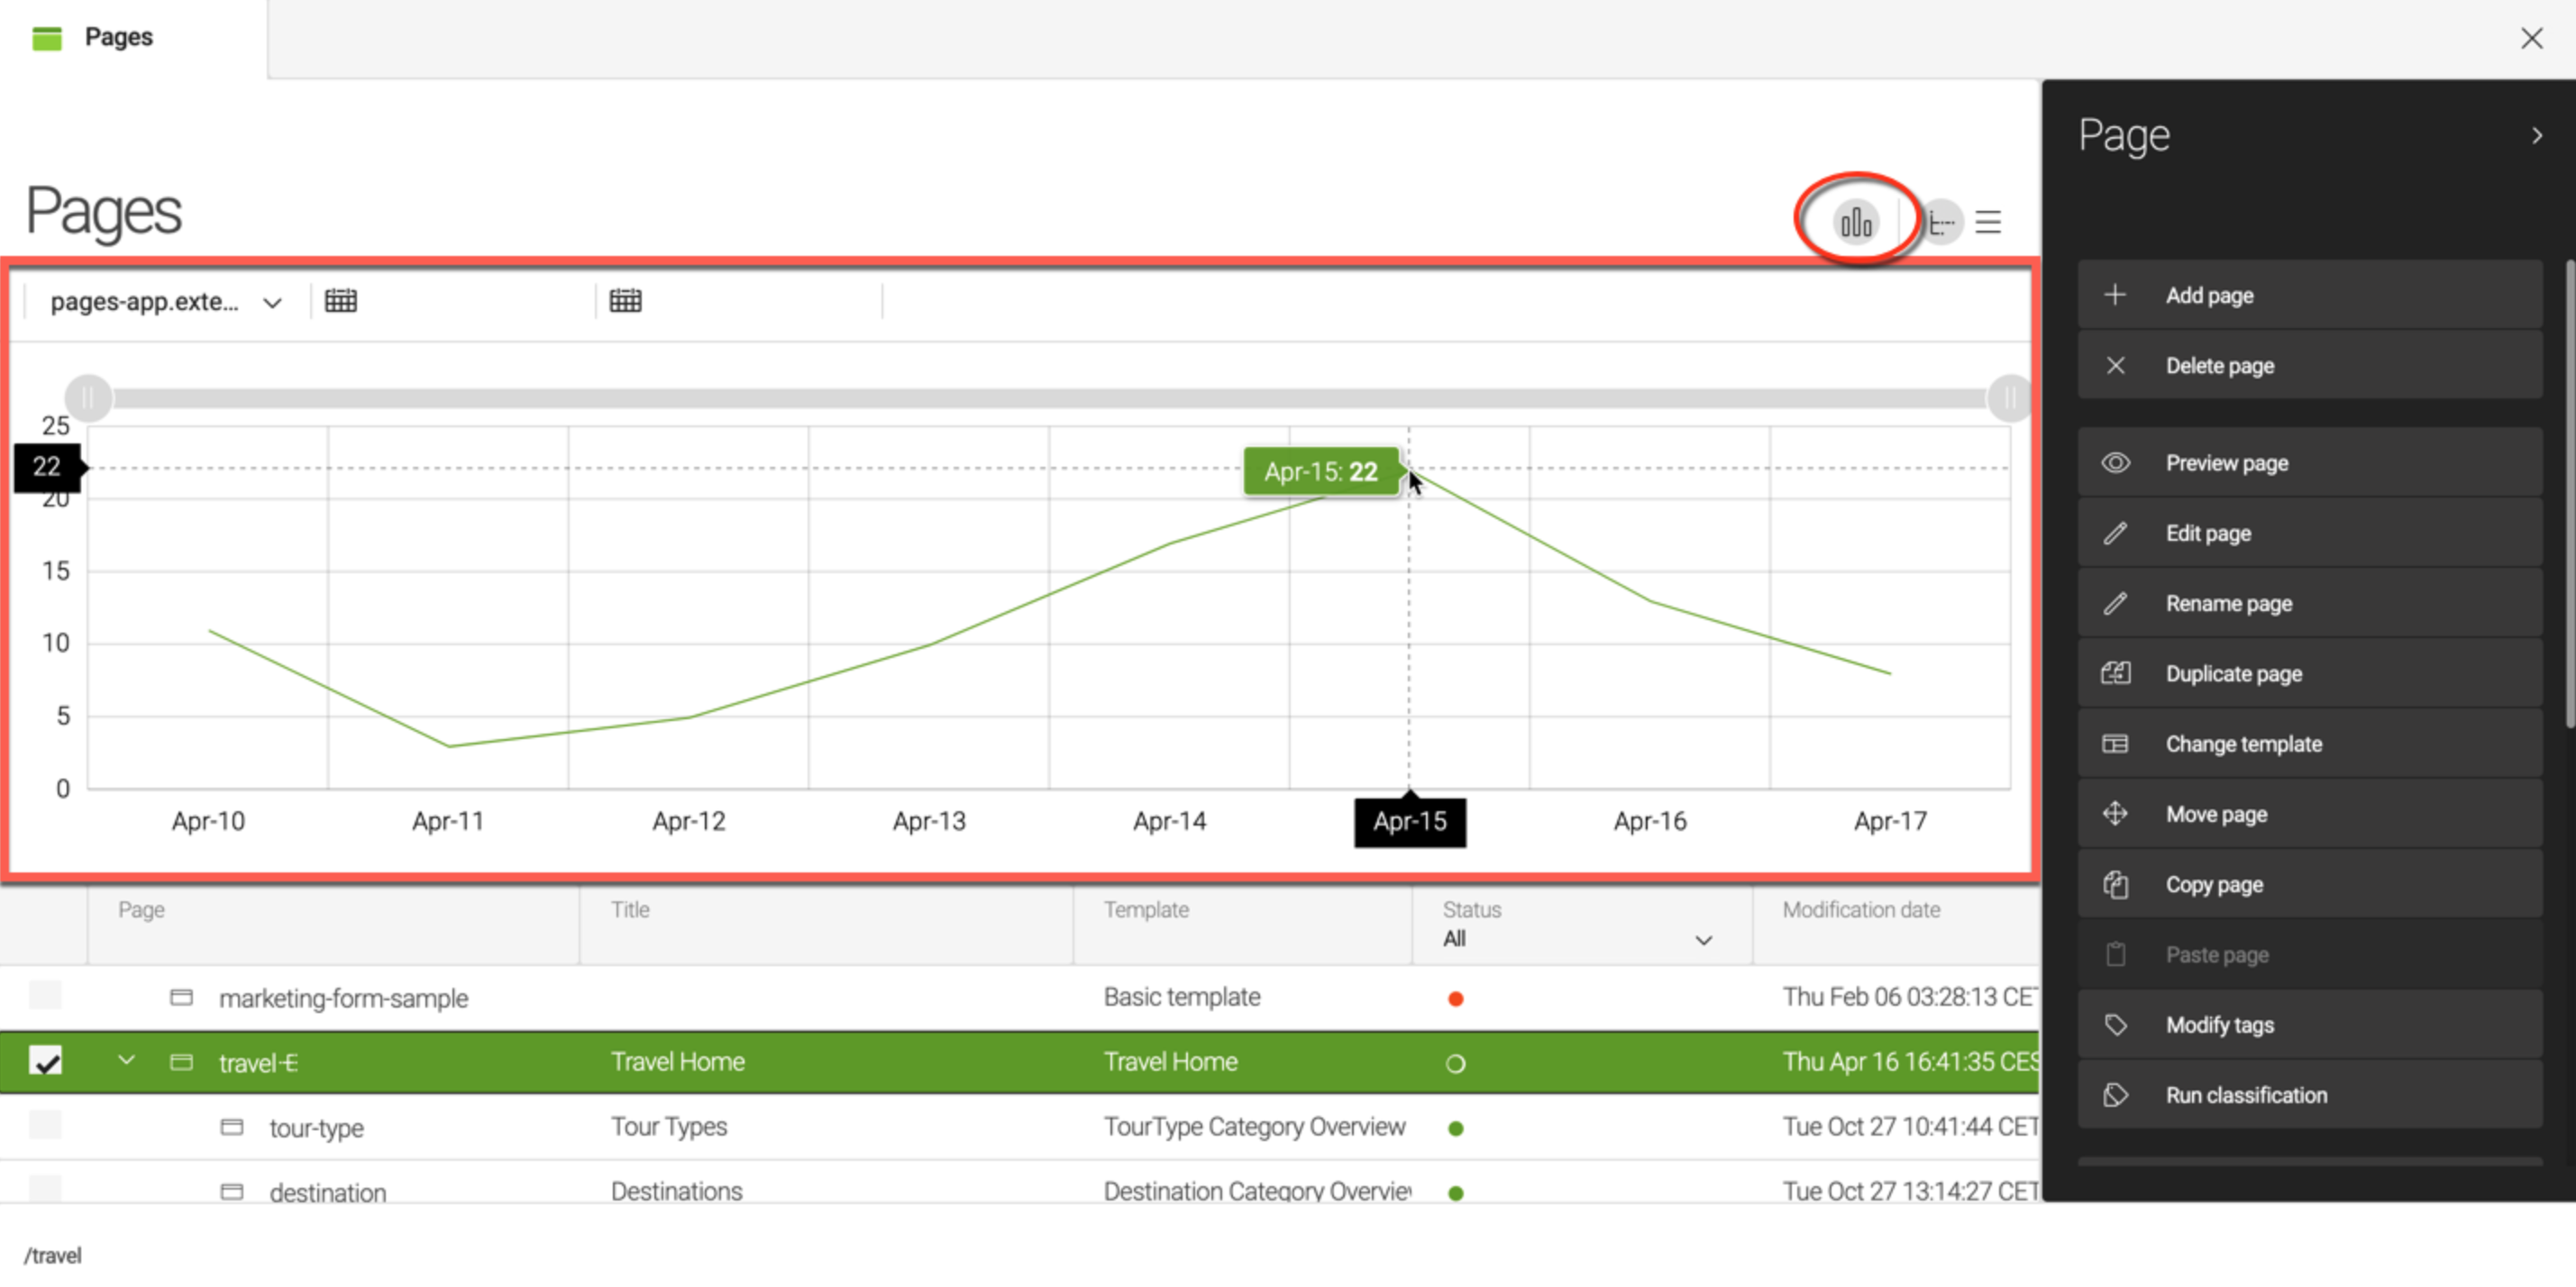
Task: Close the Pages app with X
Action: (2531, 38)
